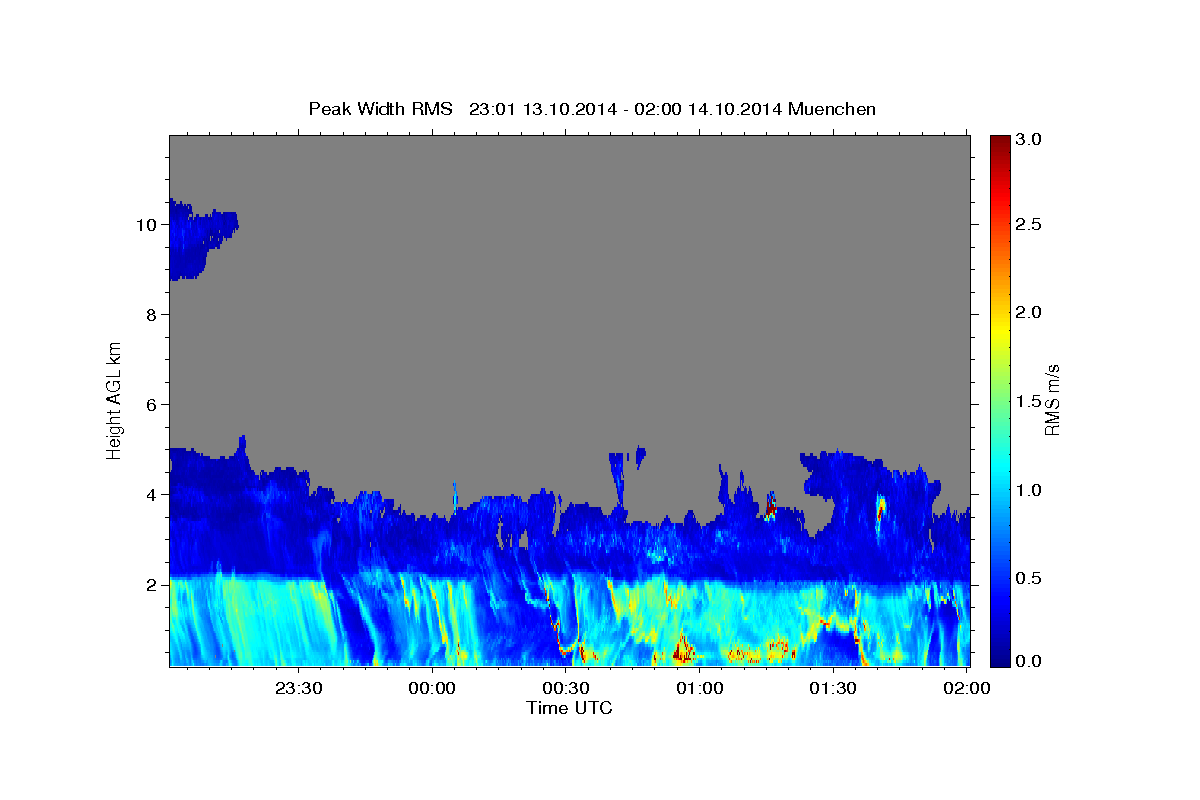This screenshot has height=800, width=1200.
Task: Click the '01:30' time tick label
Action: (833, 688)
